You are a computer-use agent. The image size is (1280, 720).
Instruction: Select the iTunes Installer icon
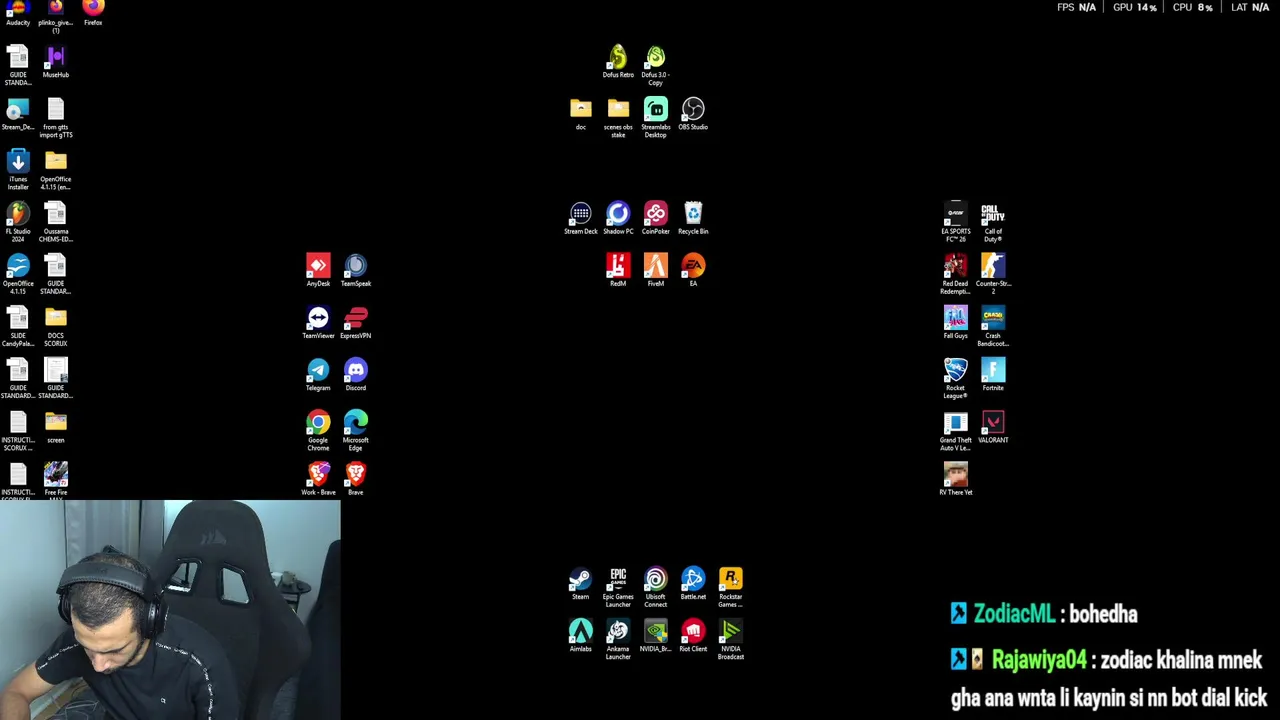click(18, 170)
